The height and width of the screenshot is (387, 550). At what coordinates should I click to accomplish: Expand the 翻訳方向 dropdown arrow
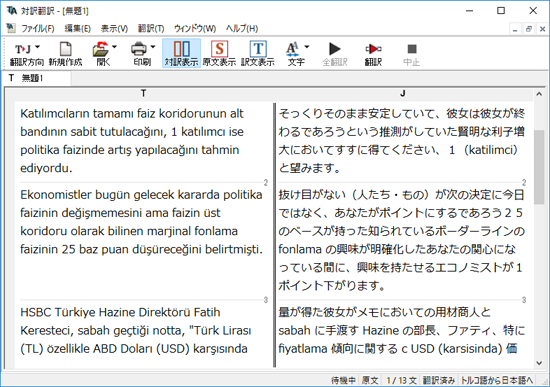(x=38, y=47)
